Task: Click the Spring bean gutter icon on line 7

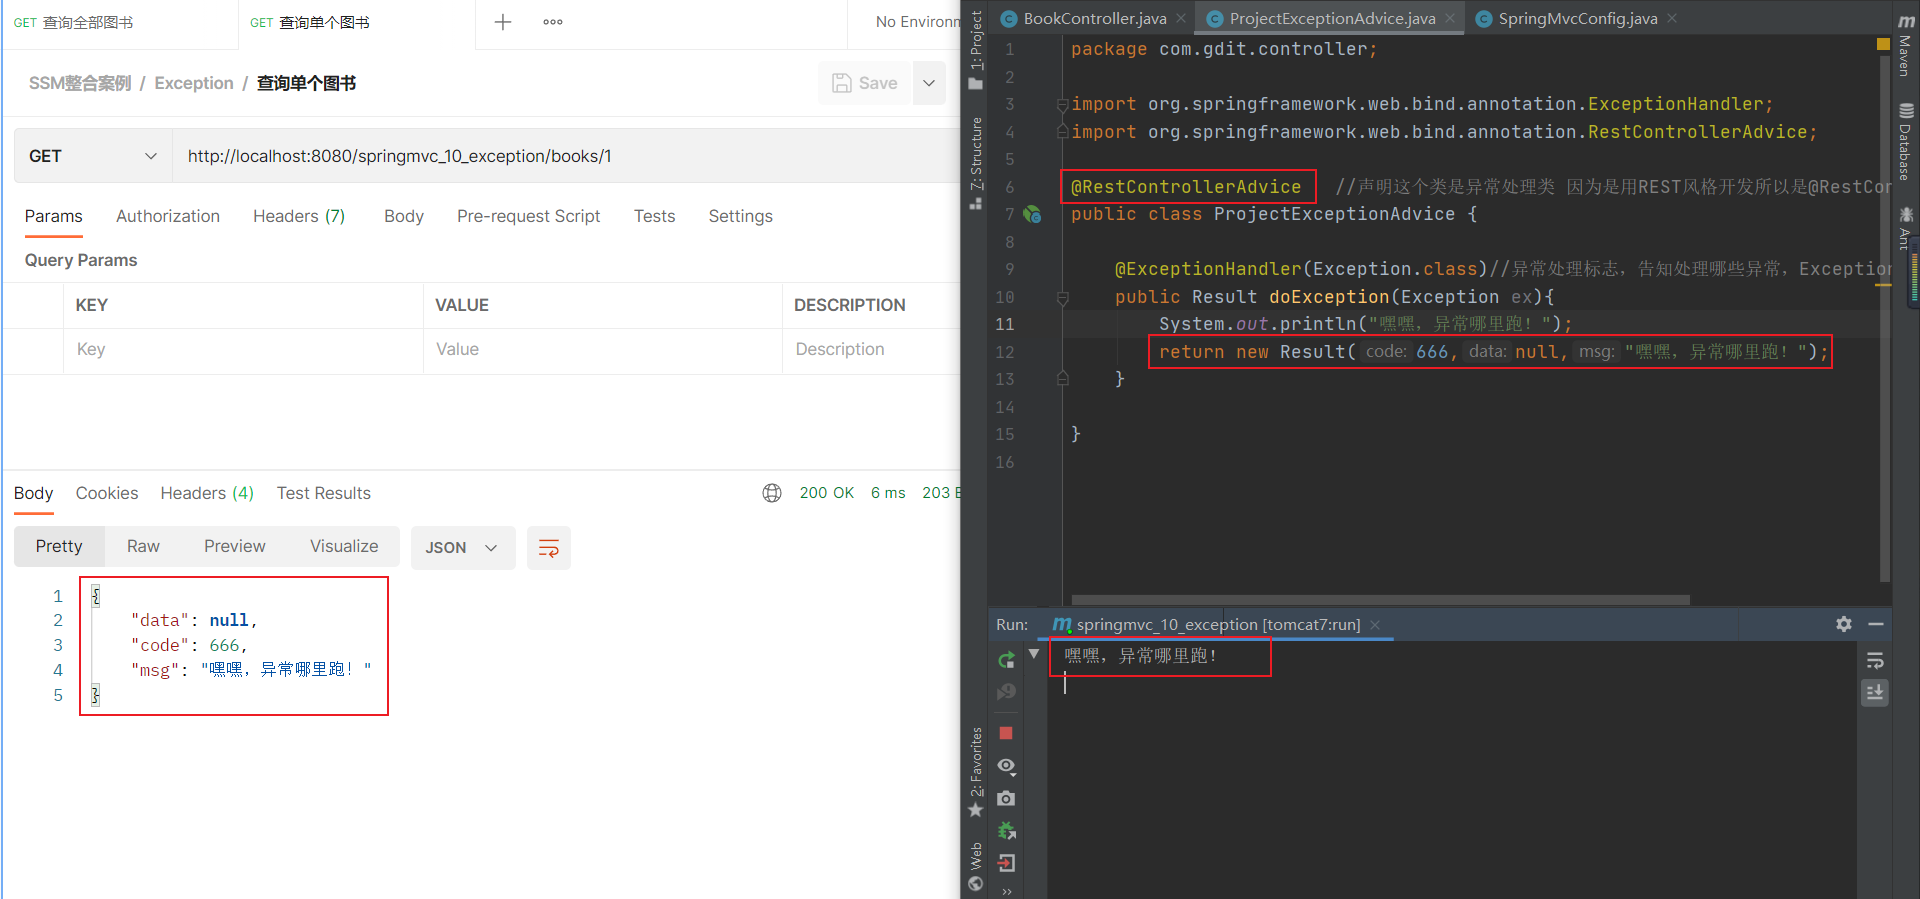Action: [1033, 214]
